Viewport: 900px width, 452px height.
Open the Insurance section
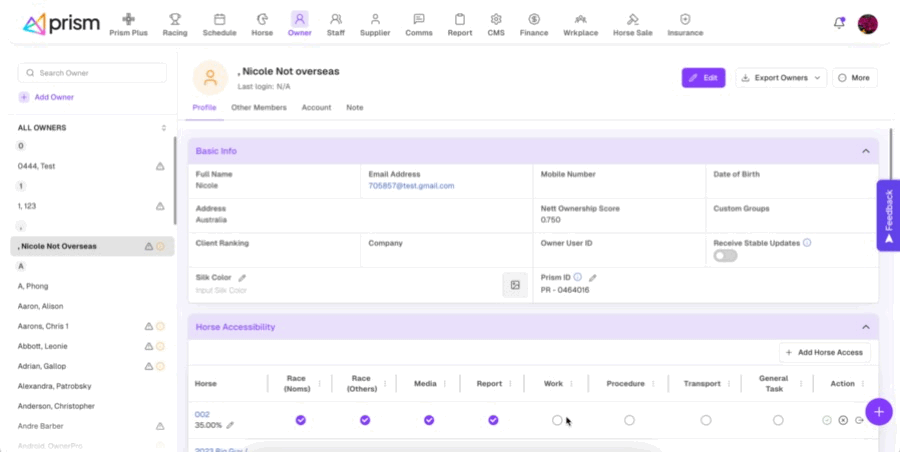[685, 24]
